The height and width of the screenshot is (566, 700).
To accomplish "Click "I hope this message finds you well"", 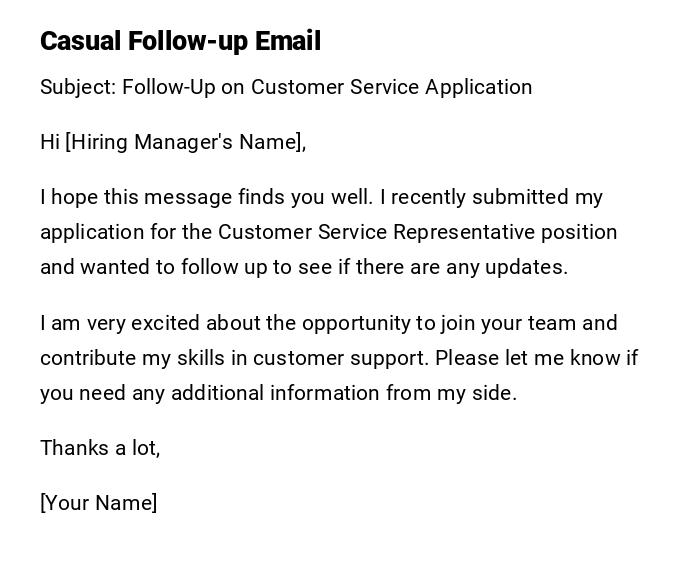I will tap(205, 197).
